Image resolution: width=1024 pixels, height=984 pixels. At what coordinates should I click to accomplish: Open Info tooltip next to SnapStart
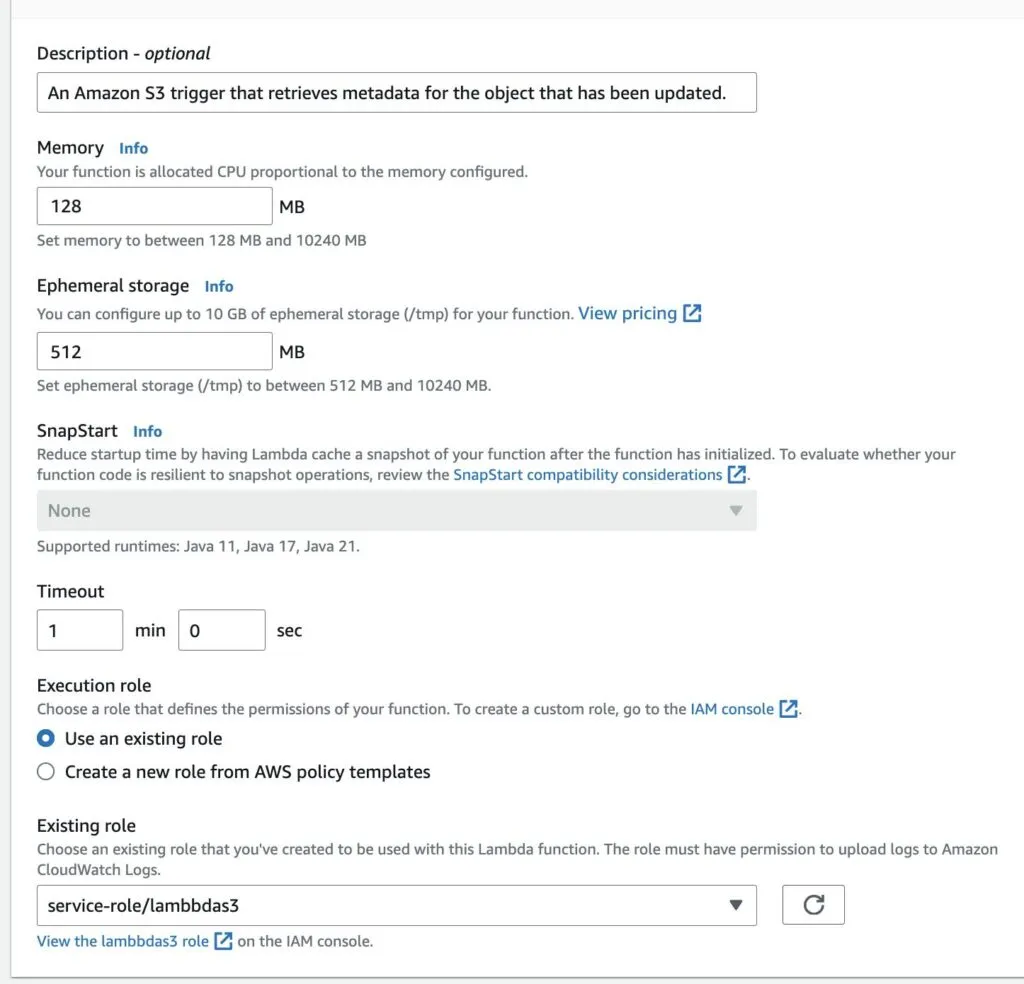pyautogui.click(x=147, y=431)
